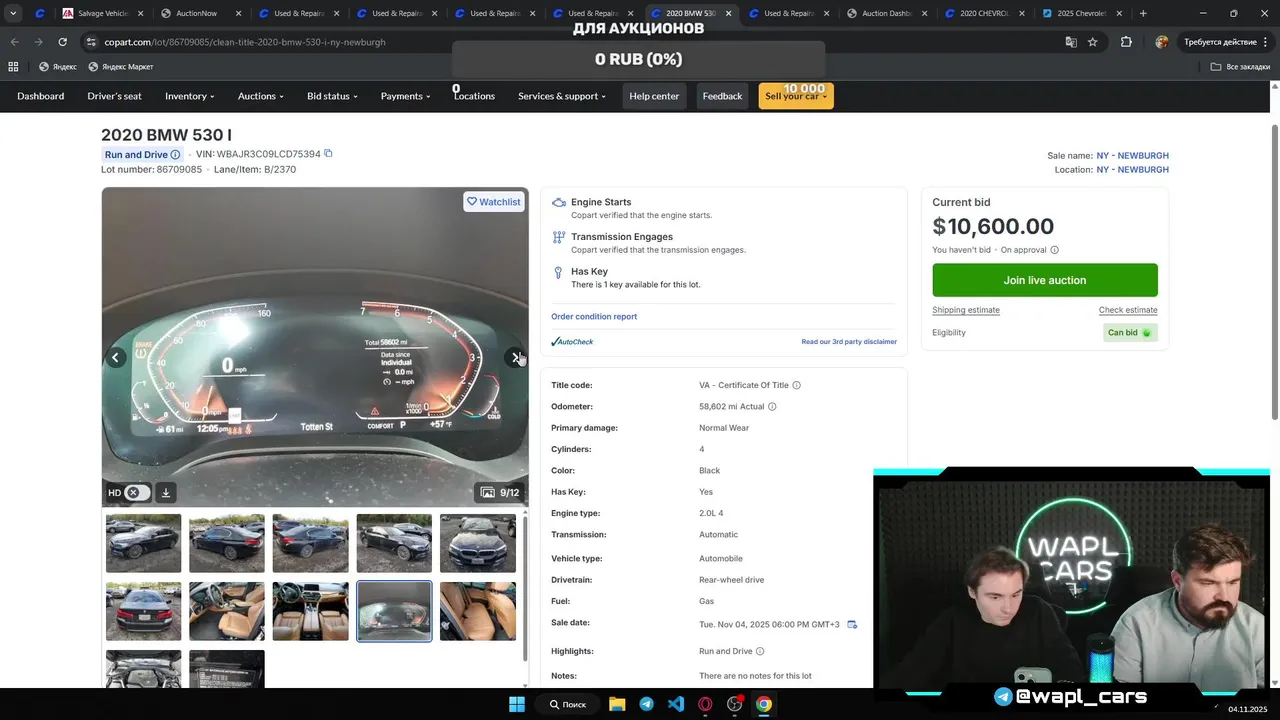Open Driver's seat page

[115, 96]
